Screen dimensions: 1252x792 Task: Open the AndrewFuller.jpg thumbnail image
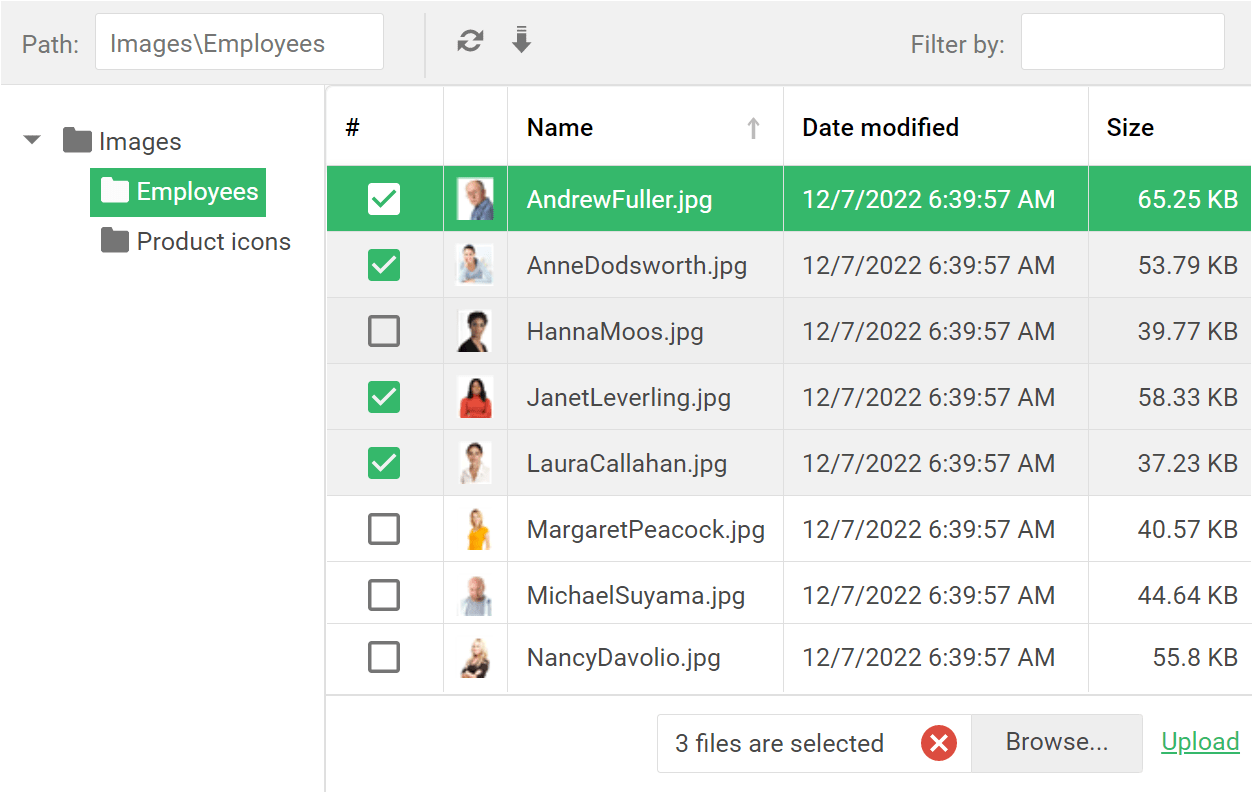[475, 199]
